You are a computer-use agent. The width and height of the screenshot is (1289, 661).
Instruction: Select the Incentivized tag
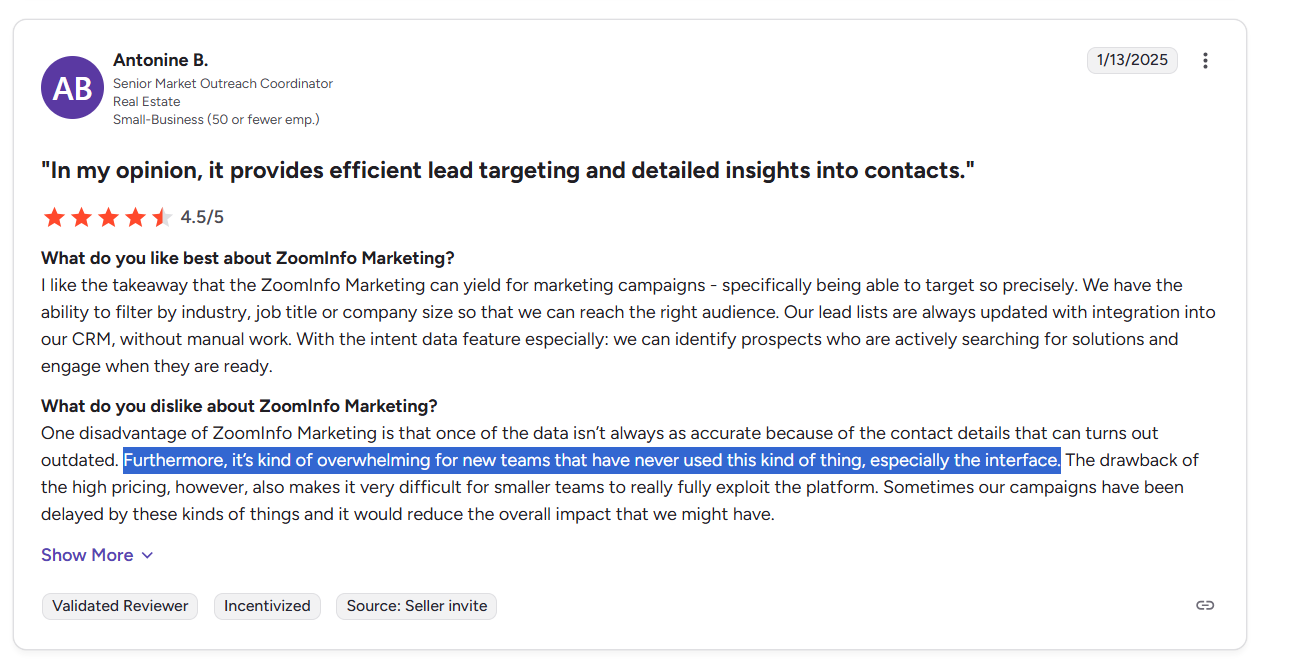pos(267,606)
